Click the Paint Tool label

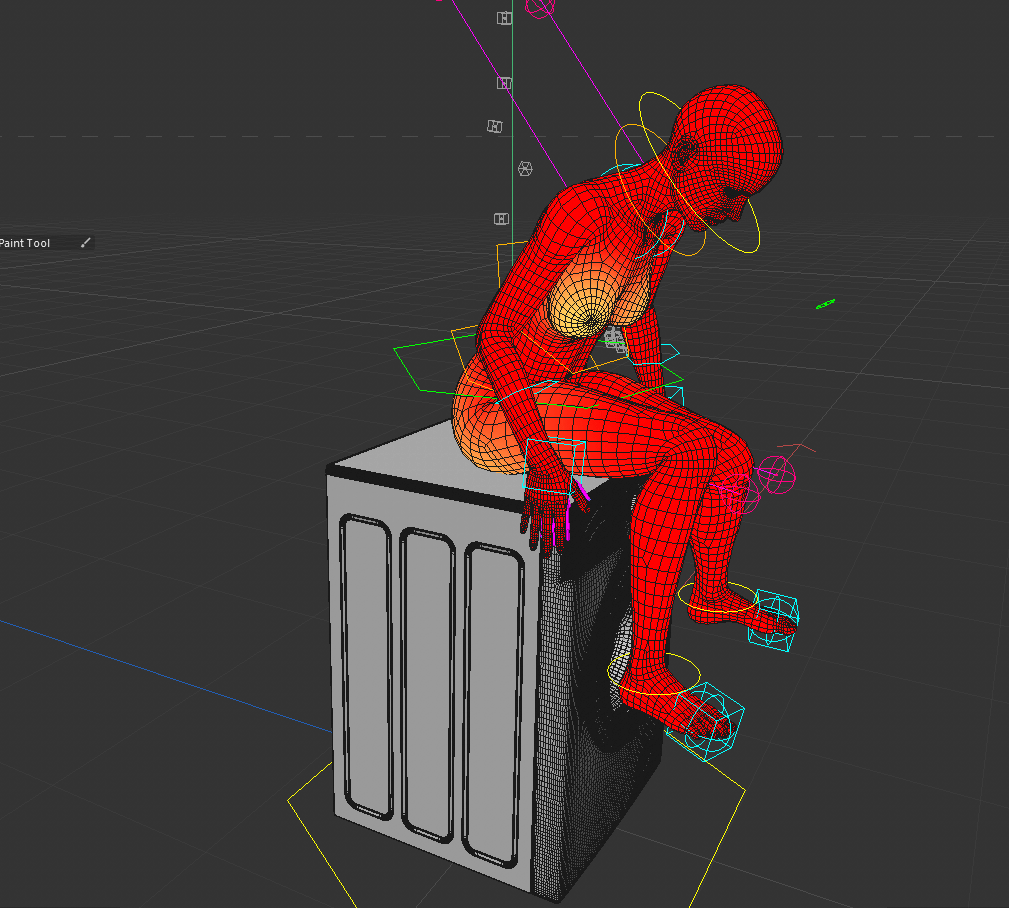pyautogui.click(x=24, y=243)
